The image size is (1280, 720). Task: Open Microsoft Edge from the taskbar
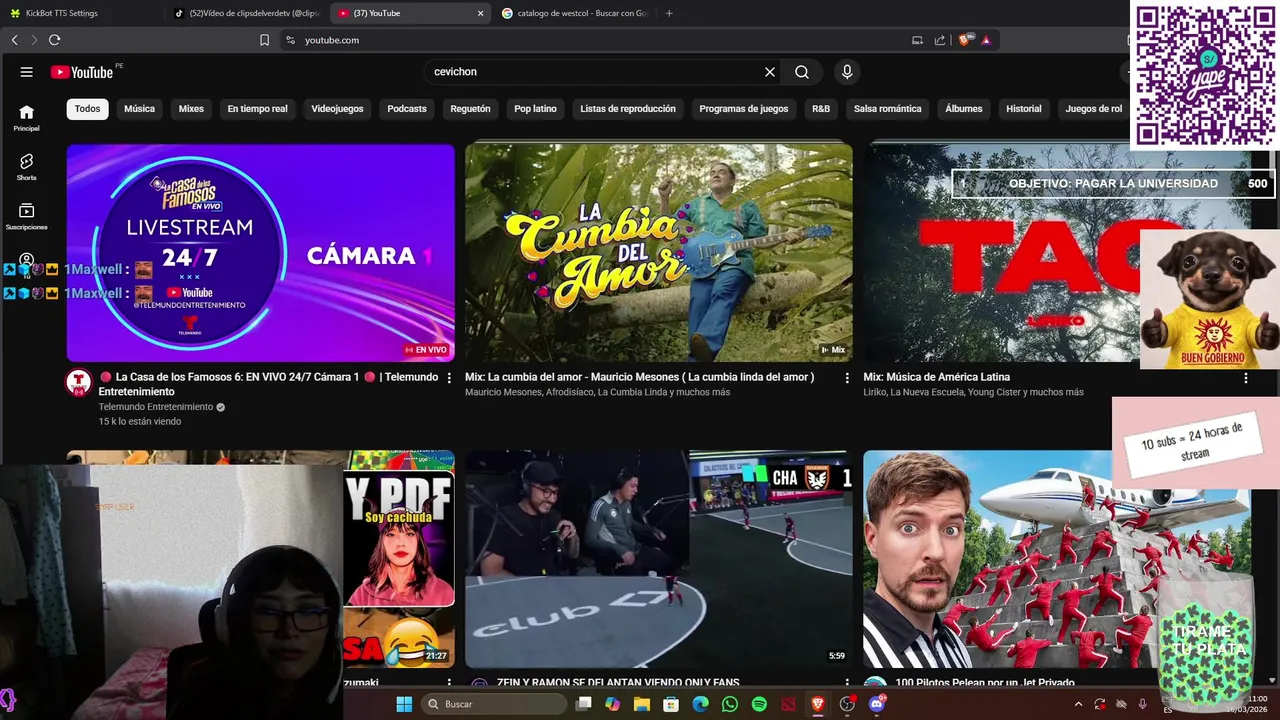pos(701,704)
